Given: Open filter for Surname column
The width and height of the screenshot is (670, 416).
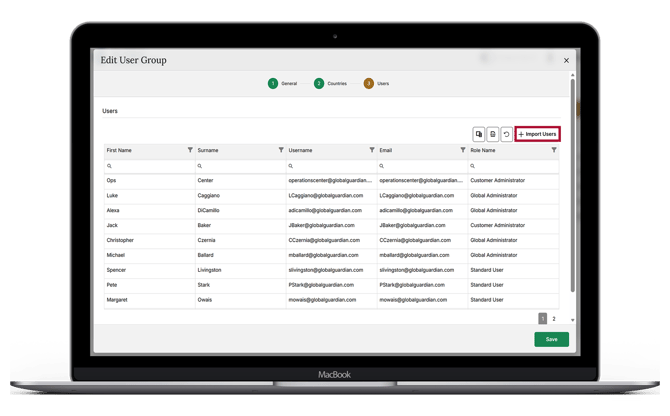Looking at the screenshot, I should pos(281,150).
